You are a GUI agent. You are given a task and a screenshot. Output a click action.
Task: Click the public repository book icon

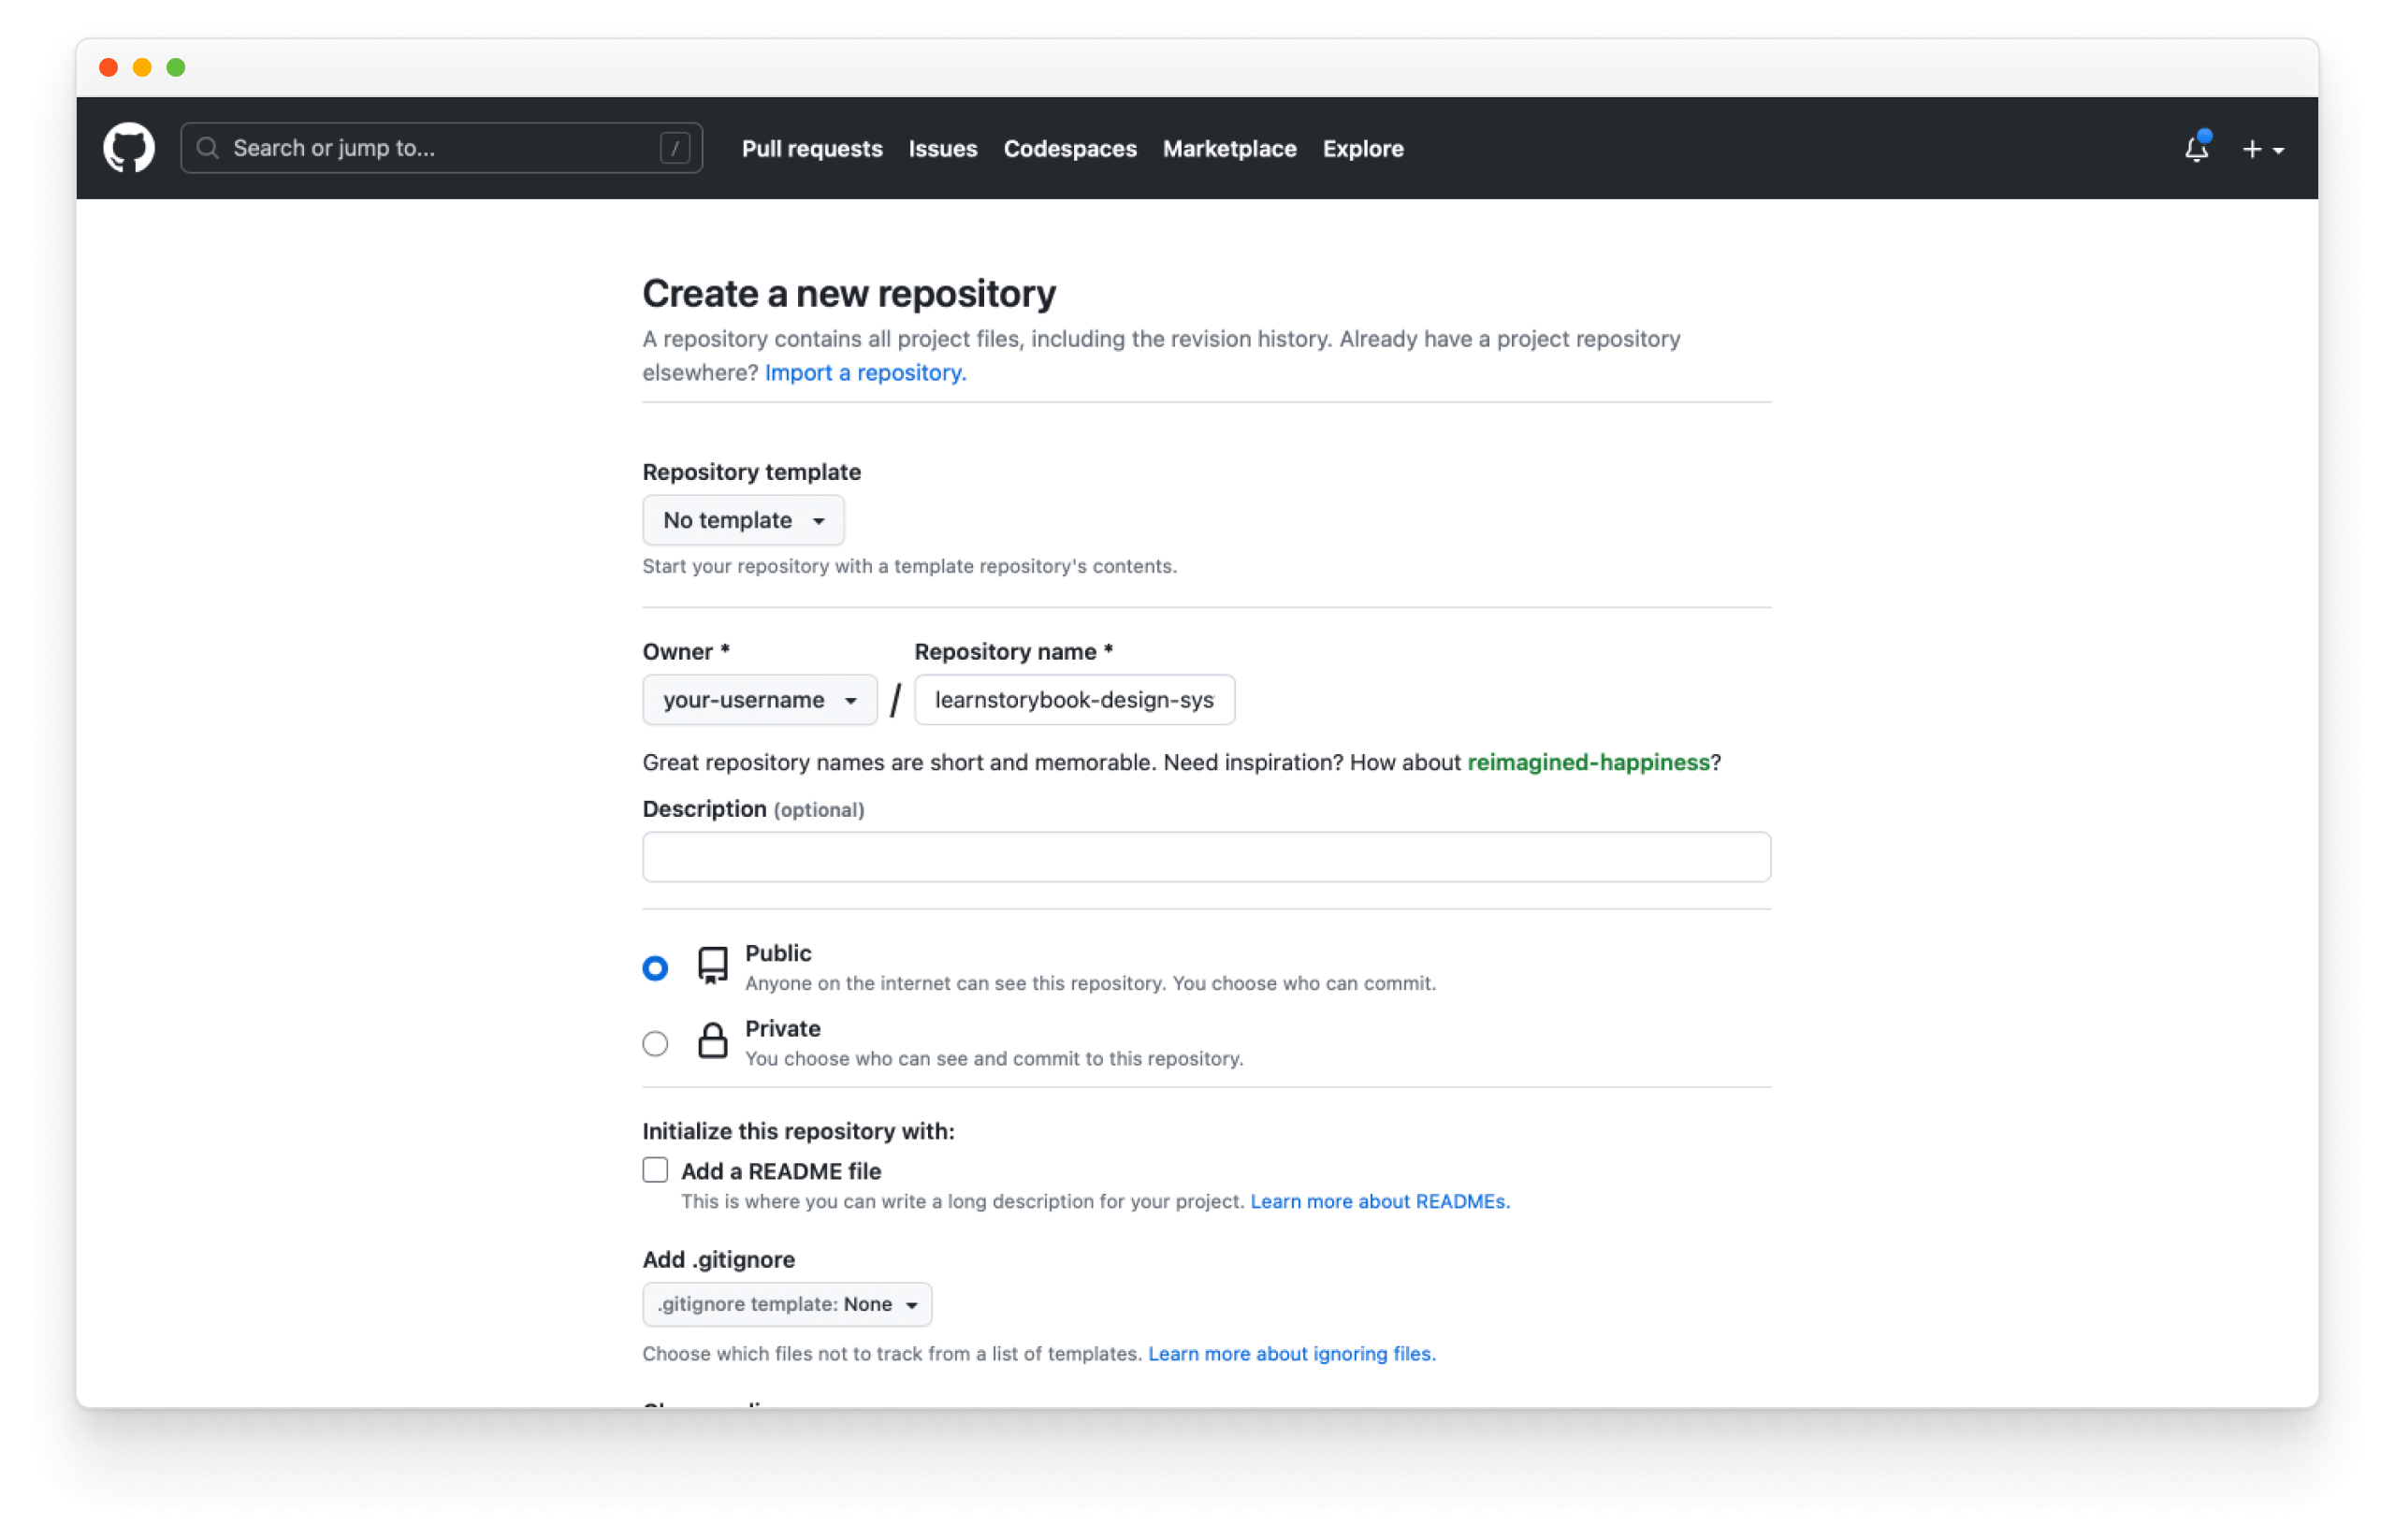[710, 967]
